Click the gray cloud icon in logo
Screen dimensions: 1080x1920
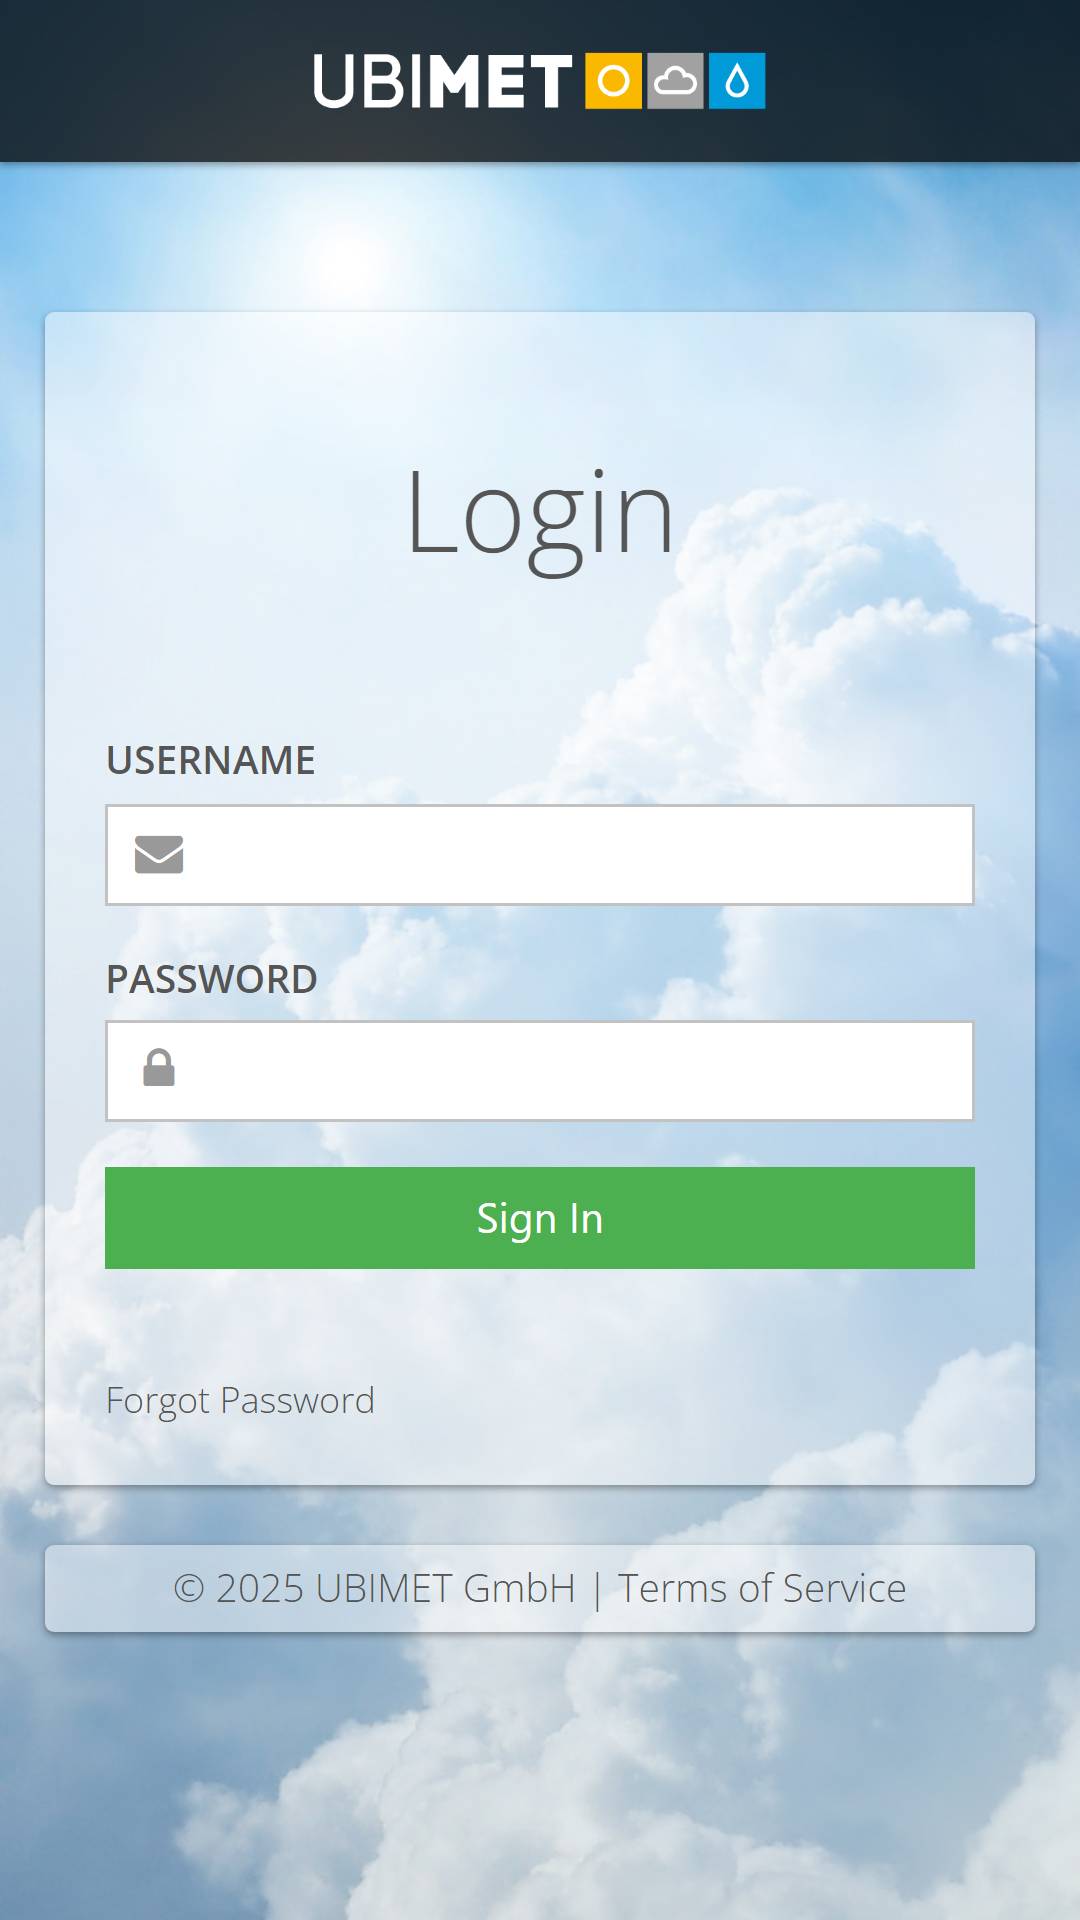coord(675,81)
